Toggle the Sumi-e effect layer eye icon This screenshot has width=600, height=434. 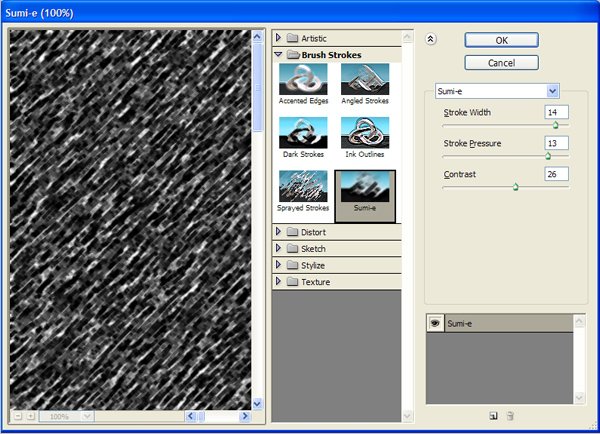(x=435, y=323)
